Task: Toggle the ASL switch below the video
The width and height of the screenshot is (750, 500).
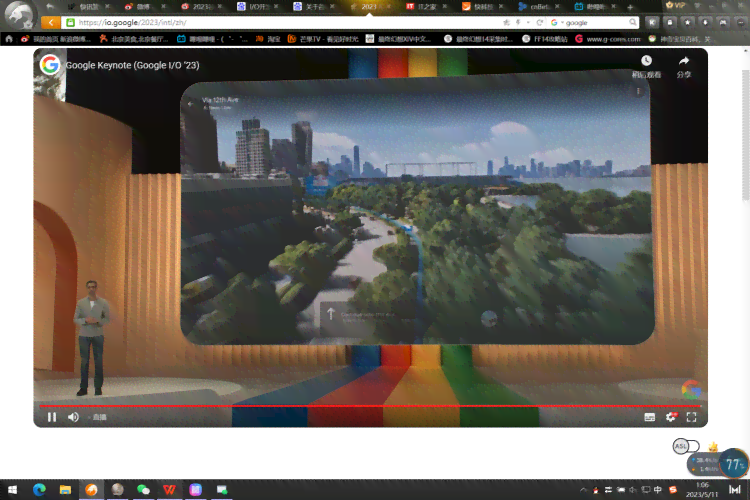Action: click(x=686, y=446)
